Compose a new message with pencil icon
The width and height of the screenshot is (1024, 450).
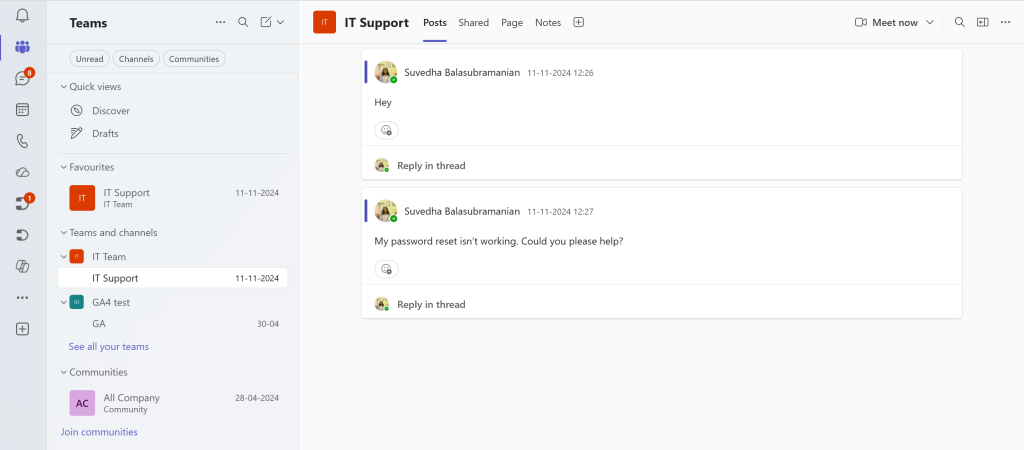pos(266,22)
